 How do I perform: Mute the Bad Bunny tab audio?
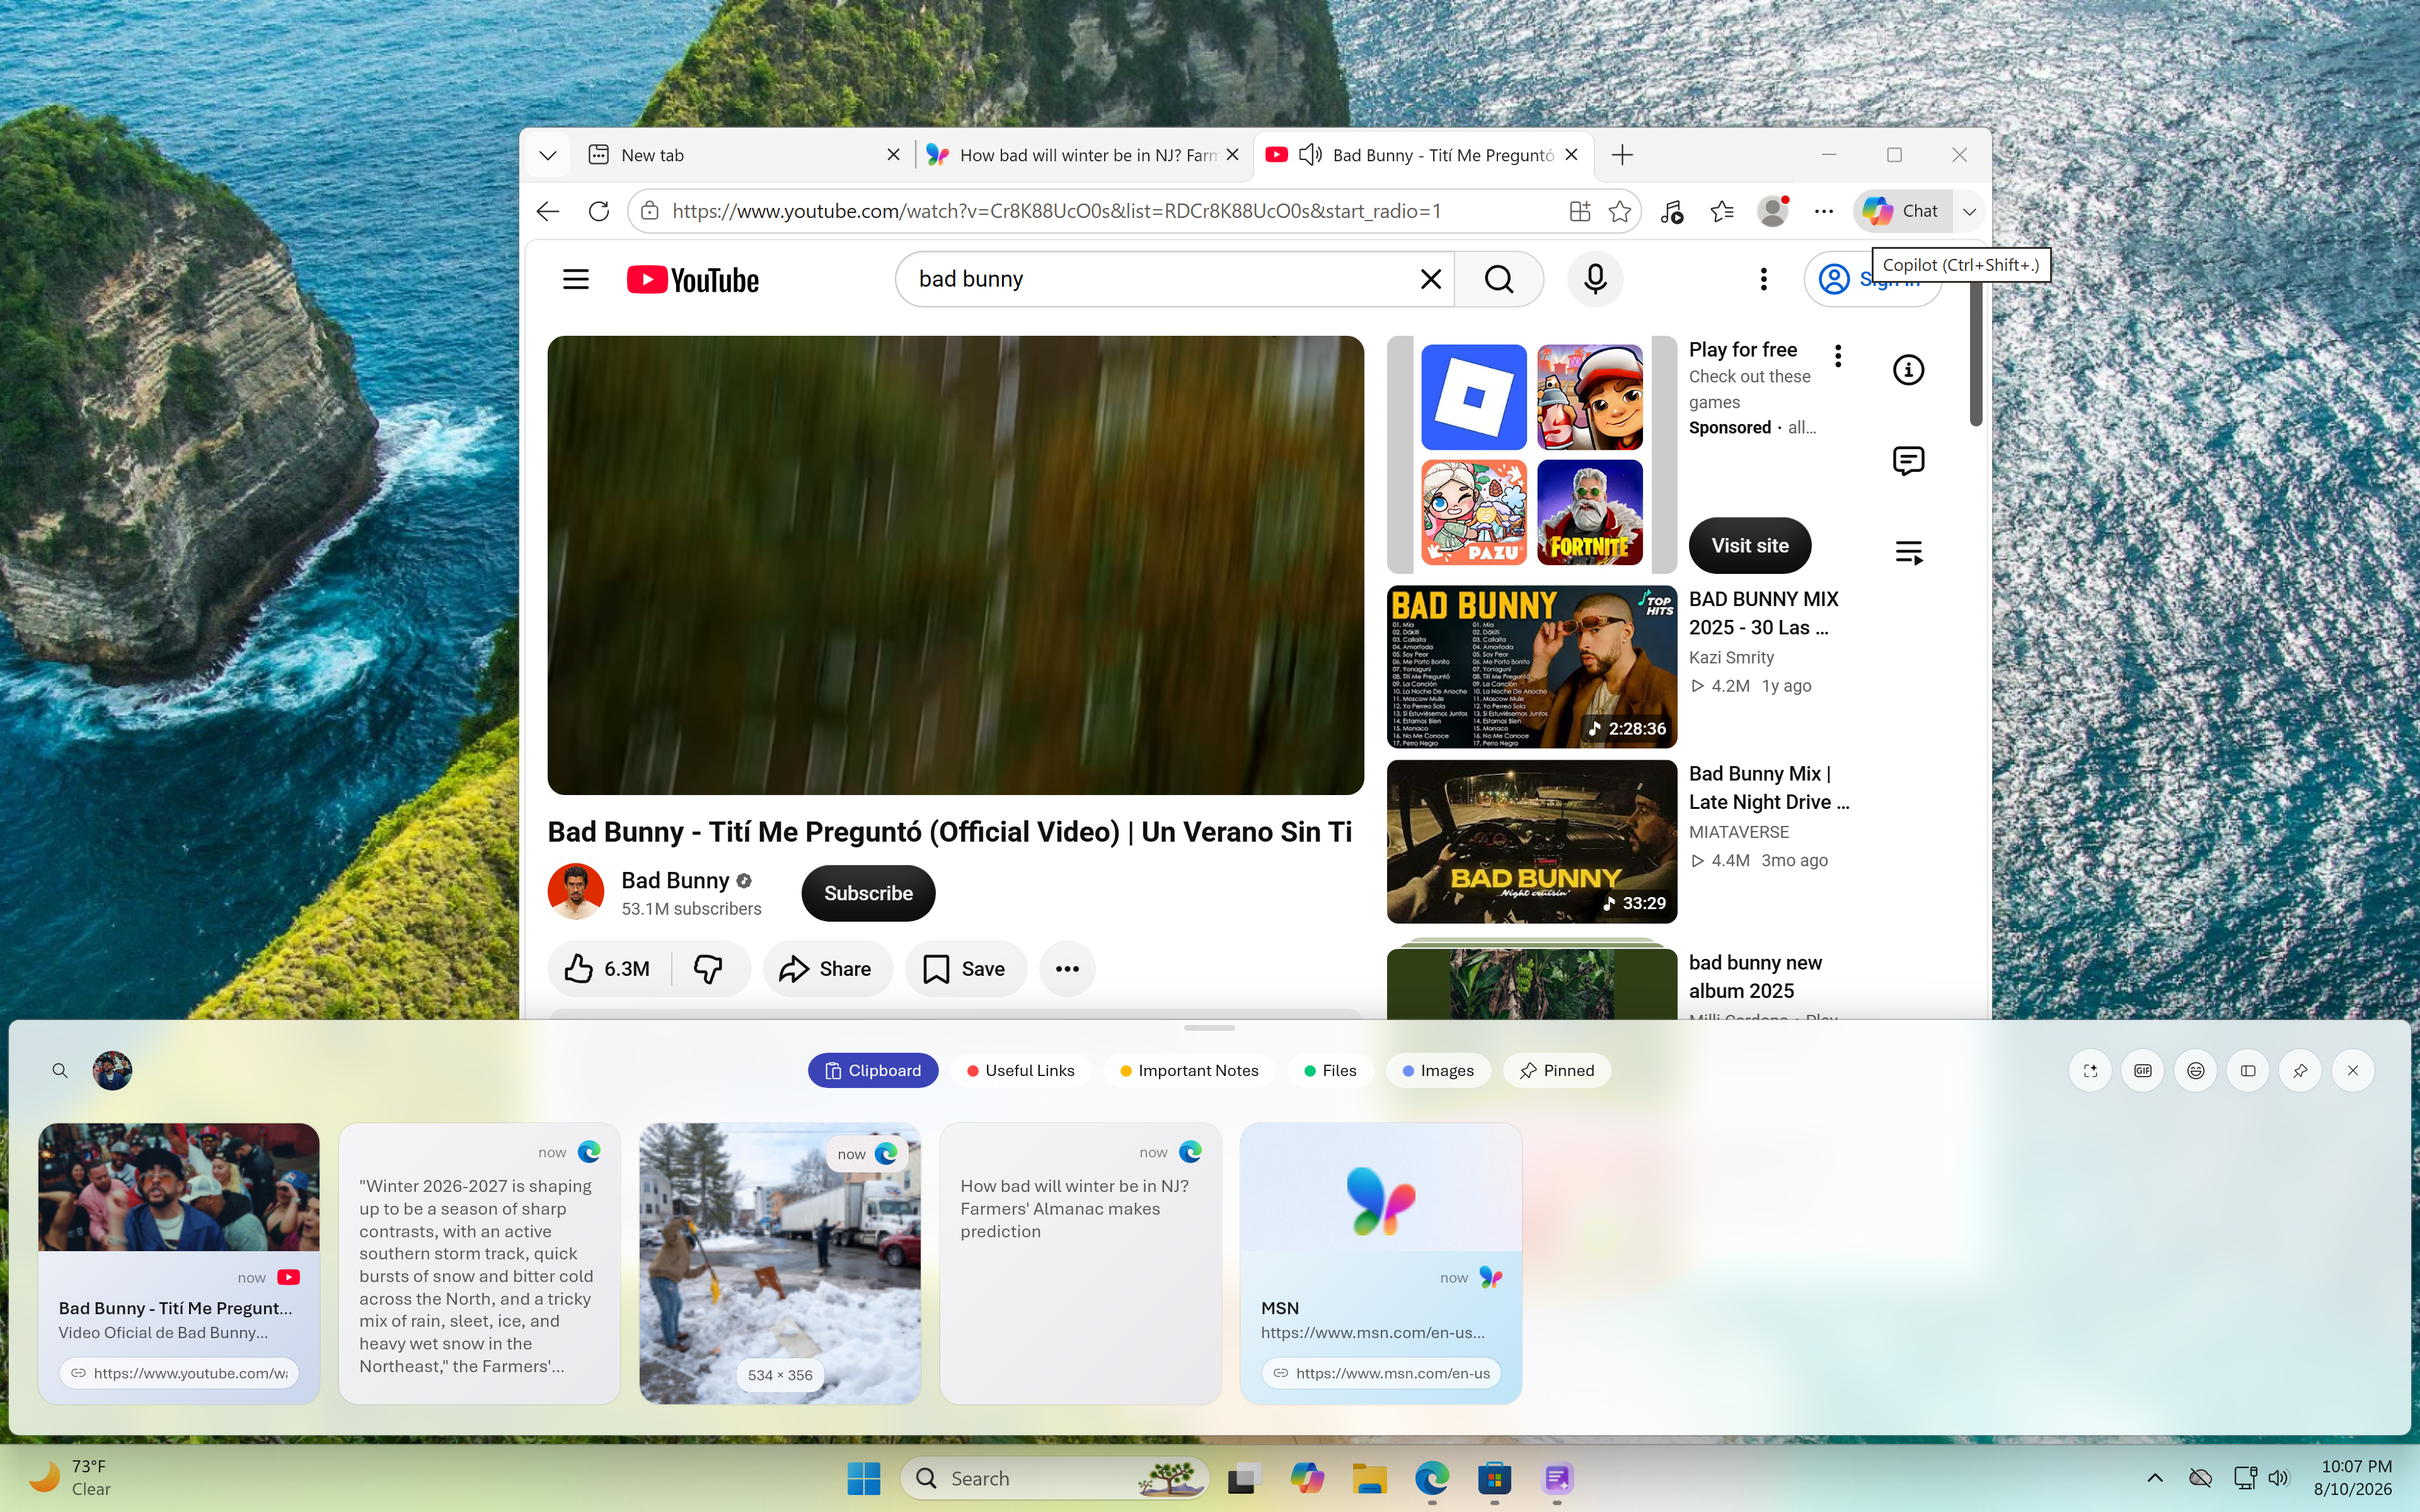[x=1310, y=155]
